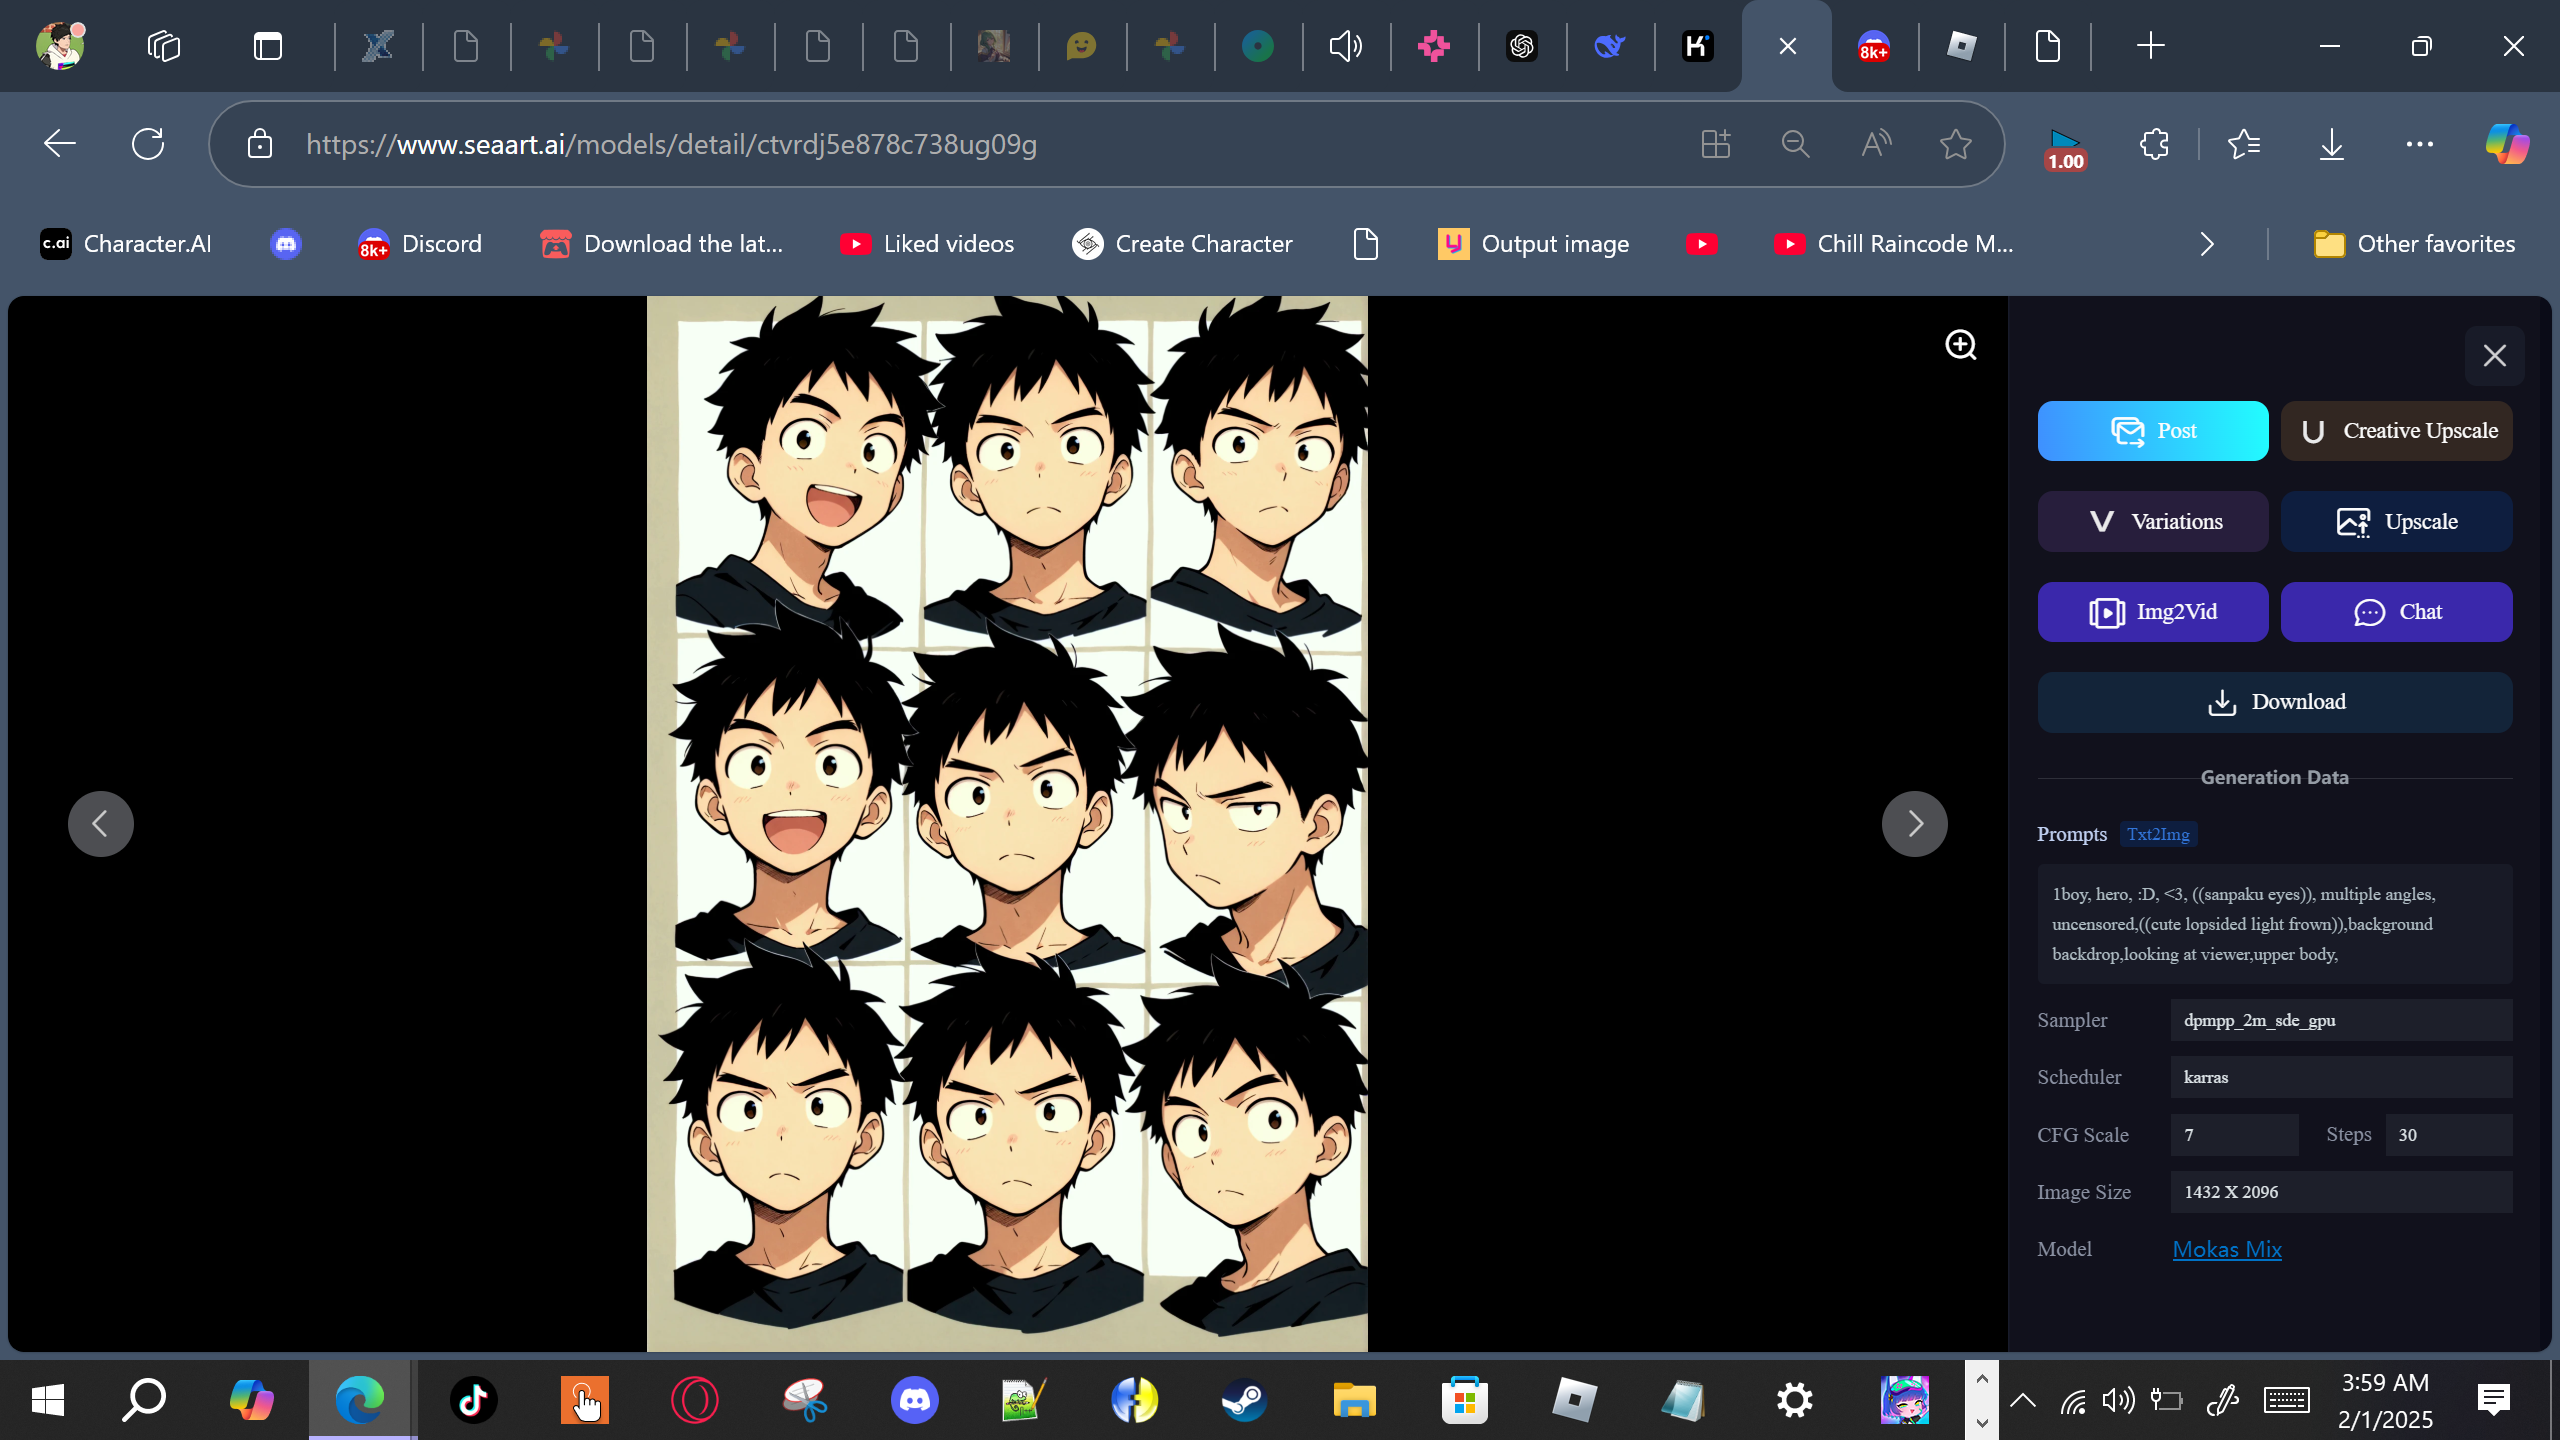Click the Img2Vid button

tap(2152, 612)
